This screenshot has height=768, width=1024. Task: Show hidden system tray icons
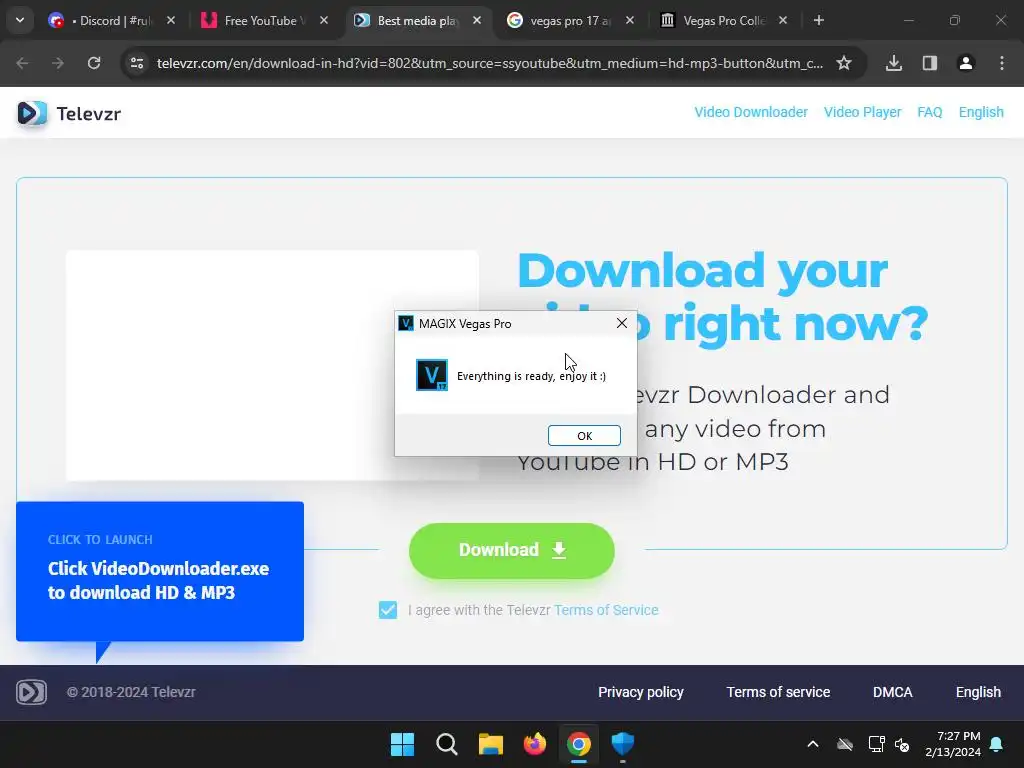tap(813, 744)
